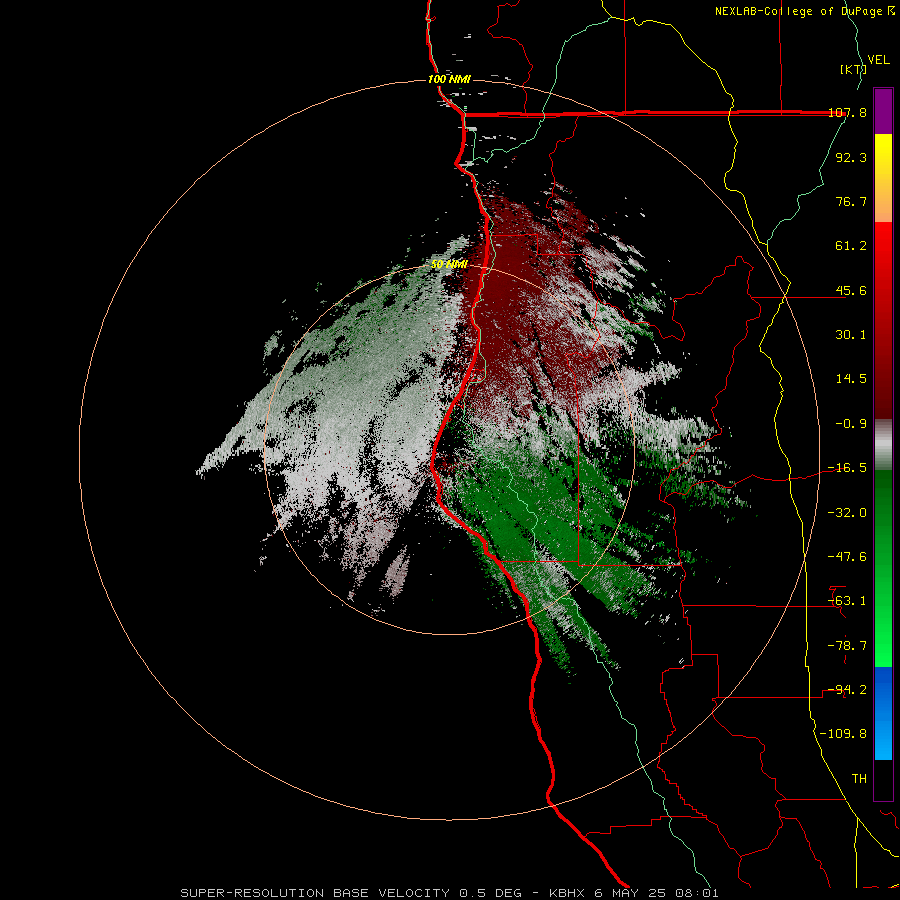Pick the bright green segment near -78.7
Image resolution: width=900 pixels, height=900 pixels.
click(x=883, y=646)
